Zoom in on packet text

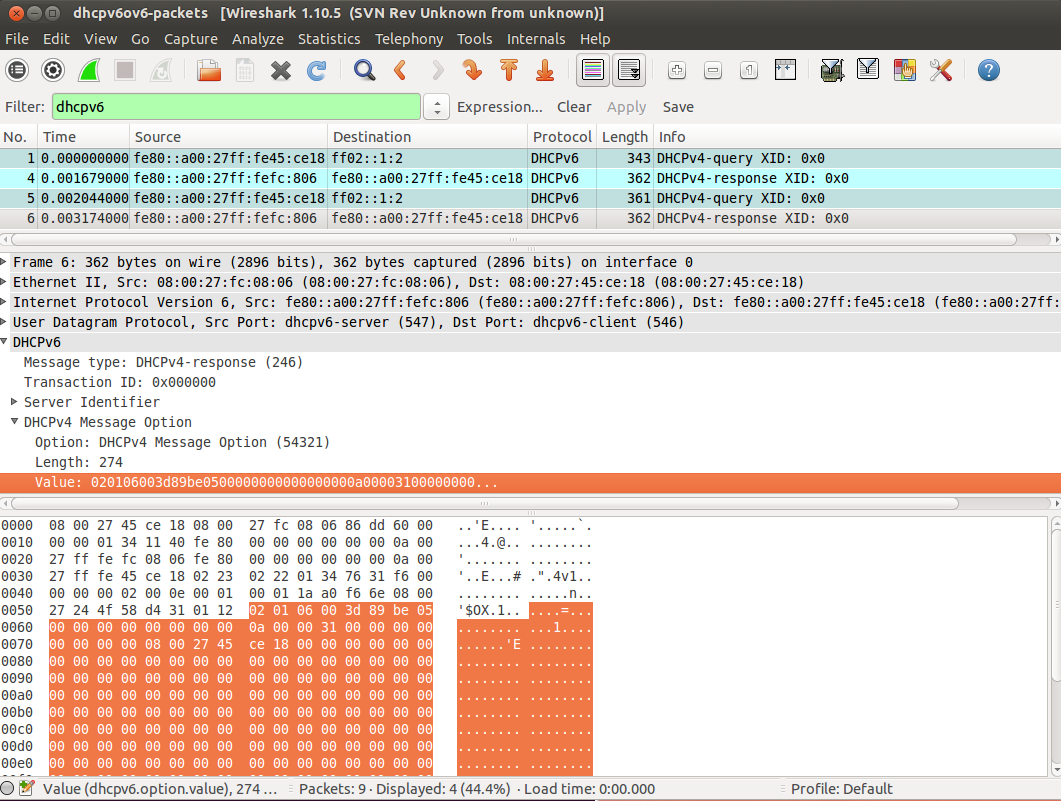click(677, 70)
